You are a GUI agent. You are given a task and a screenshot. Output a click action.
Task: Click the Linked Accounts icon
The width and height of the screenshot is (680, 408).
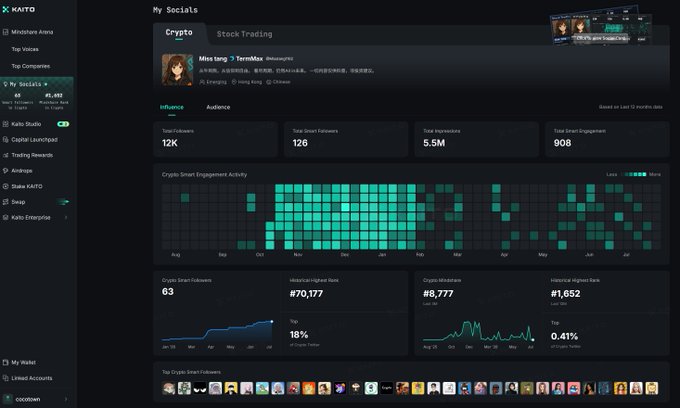[x=6, y=378]
